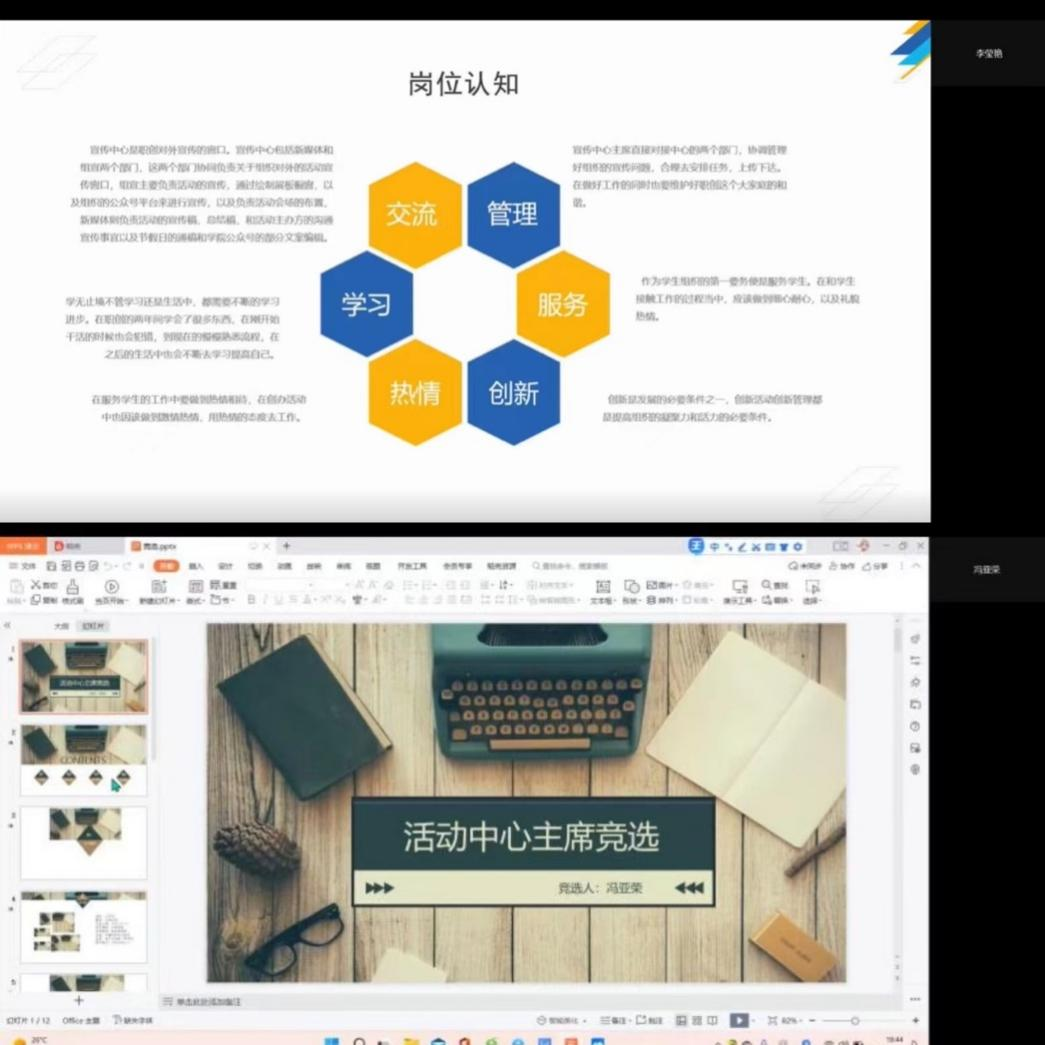1045x1045 pixels.
Task: Switch to normal view in status bar
Action: [x=681, y=1020]
